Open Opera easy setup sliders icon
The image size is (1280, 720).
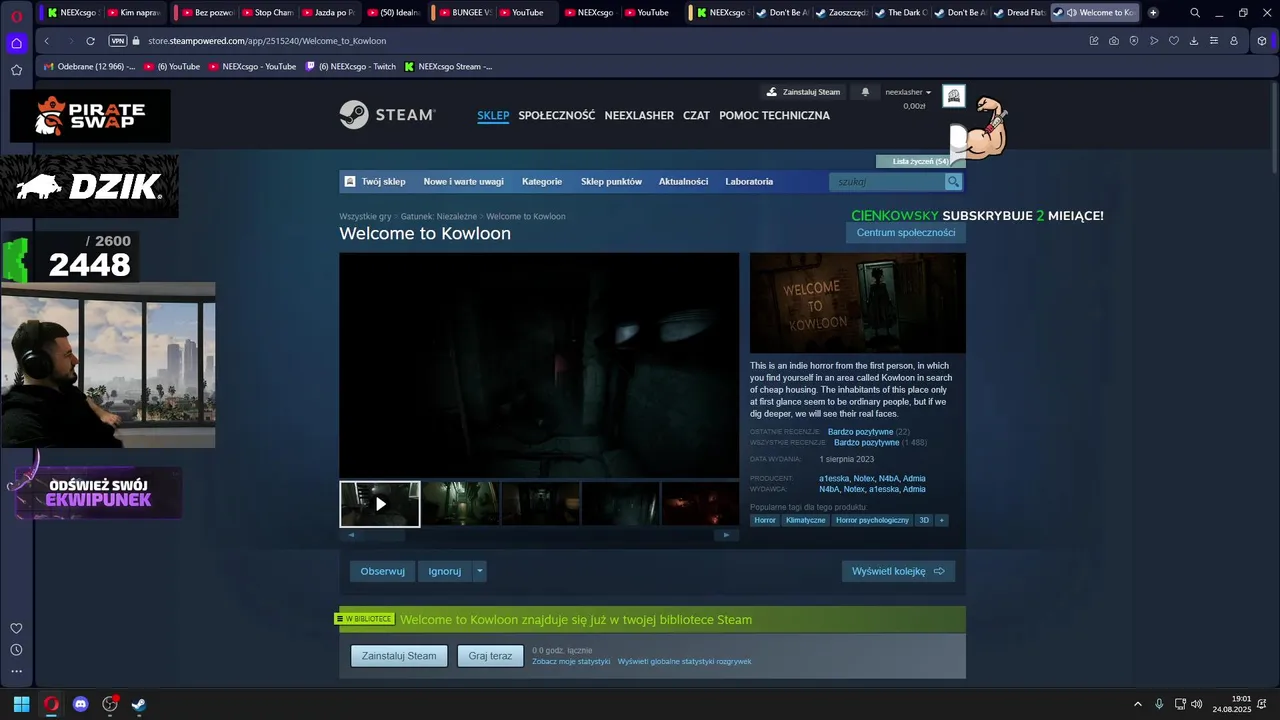(1214, 41)
